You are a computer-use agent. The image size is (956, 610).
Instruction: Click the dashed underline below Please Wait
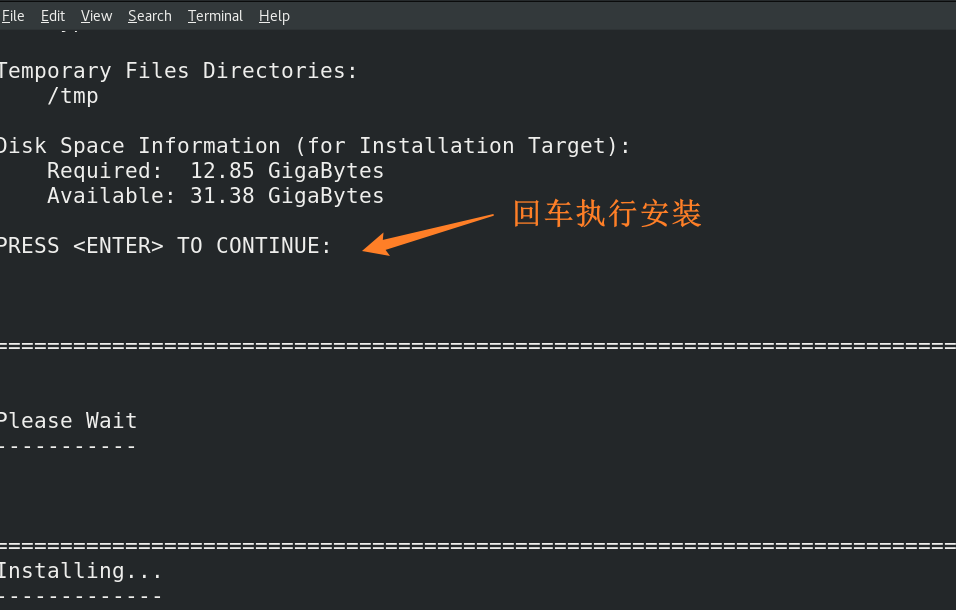point(68,446)
